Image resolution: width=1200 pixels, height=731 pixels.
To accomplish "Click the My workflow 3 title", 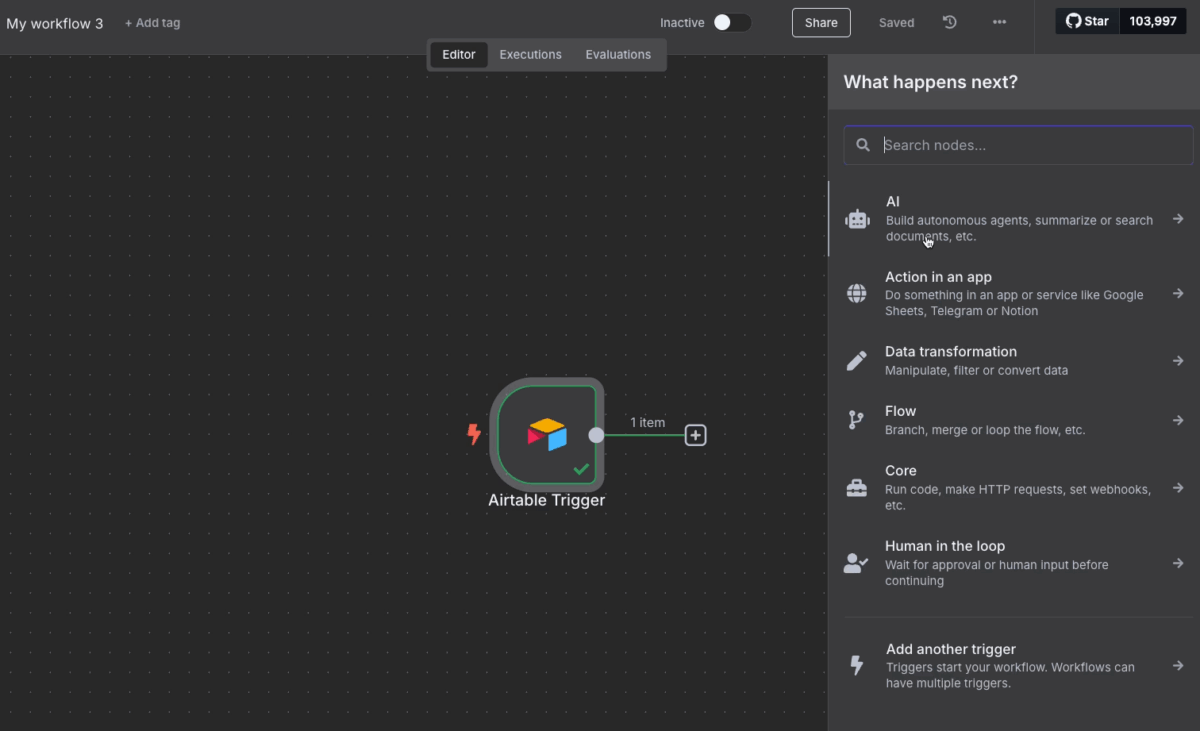I will 55,23.
